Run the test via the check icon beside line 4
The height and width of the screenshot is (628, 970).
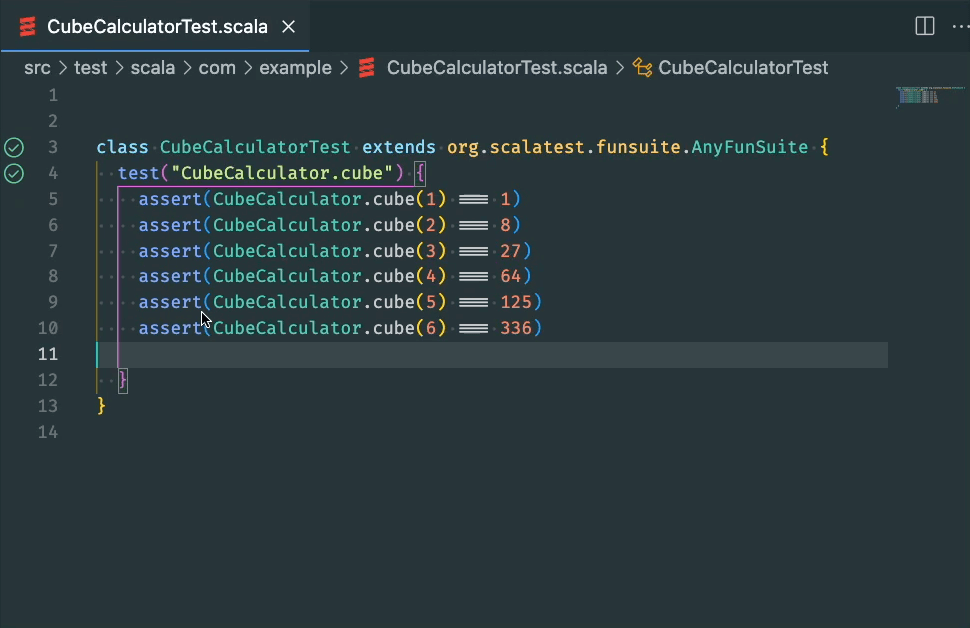point(14,172)
